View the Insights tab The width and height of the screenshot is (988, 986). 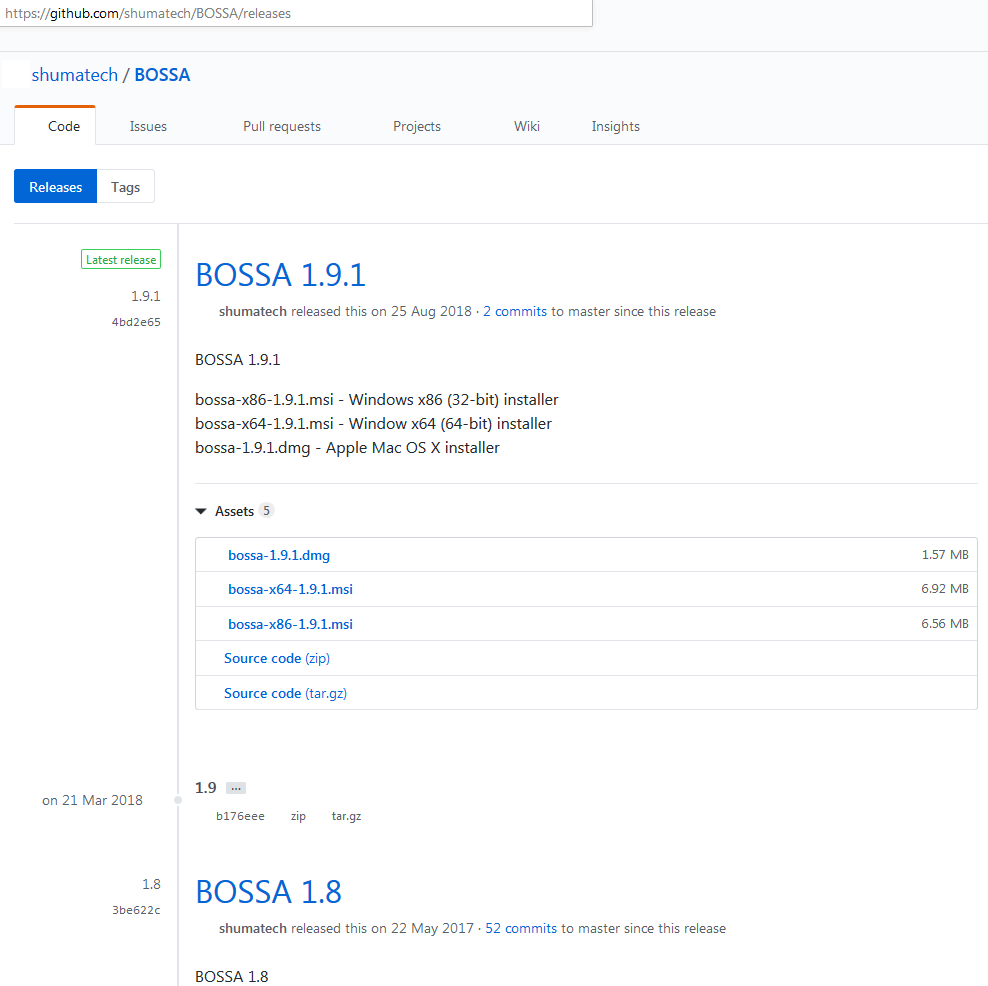pyautogui.click(x=616, y=126)
